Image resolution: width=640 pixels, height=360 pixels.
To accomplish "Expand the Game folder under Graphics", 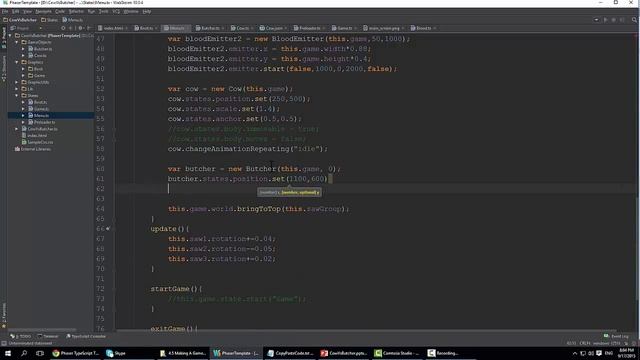I will pos(23,76).
